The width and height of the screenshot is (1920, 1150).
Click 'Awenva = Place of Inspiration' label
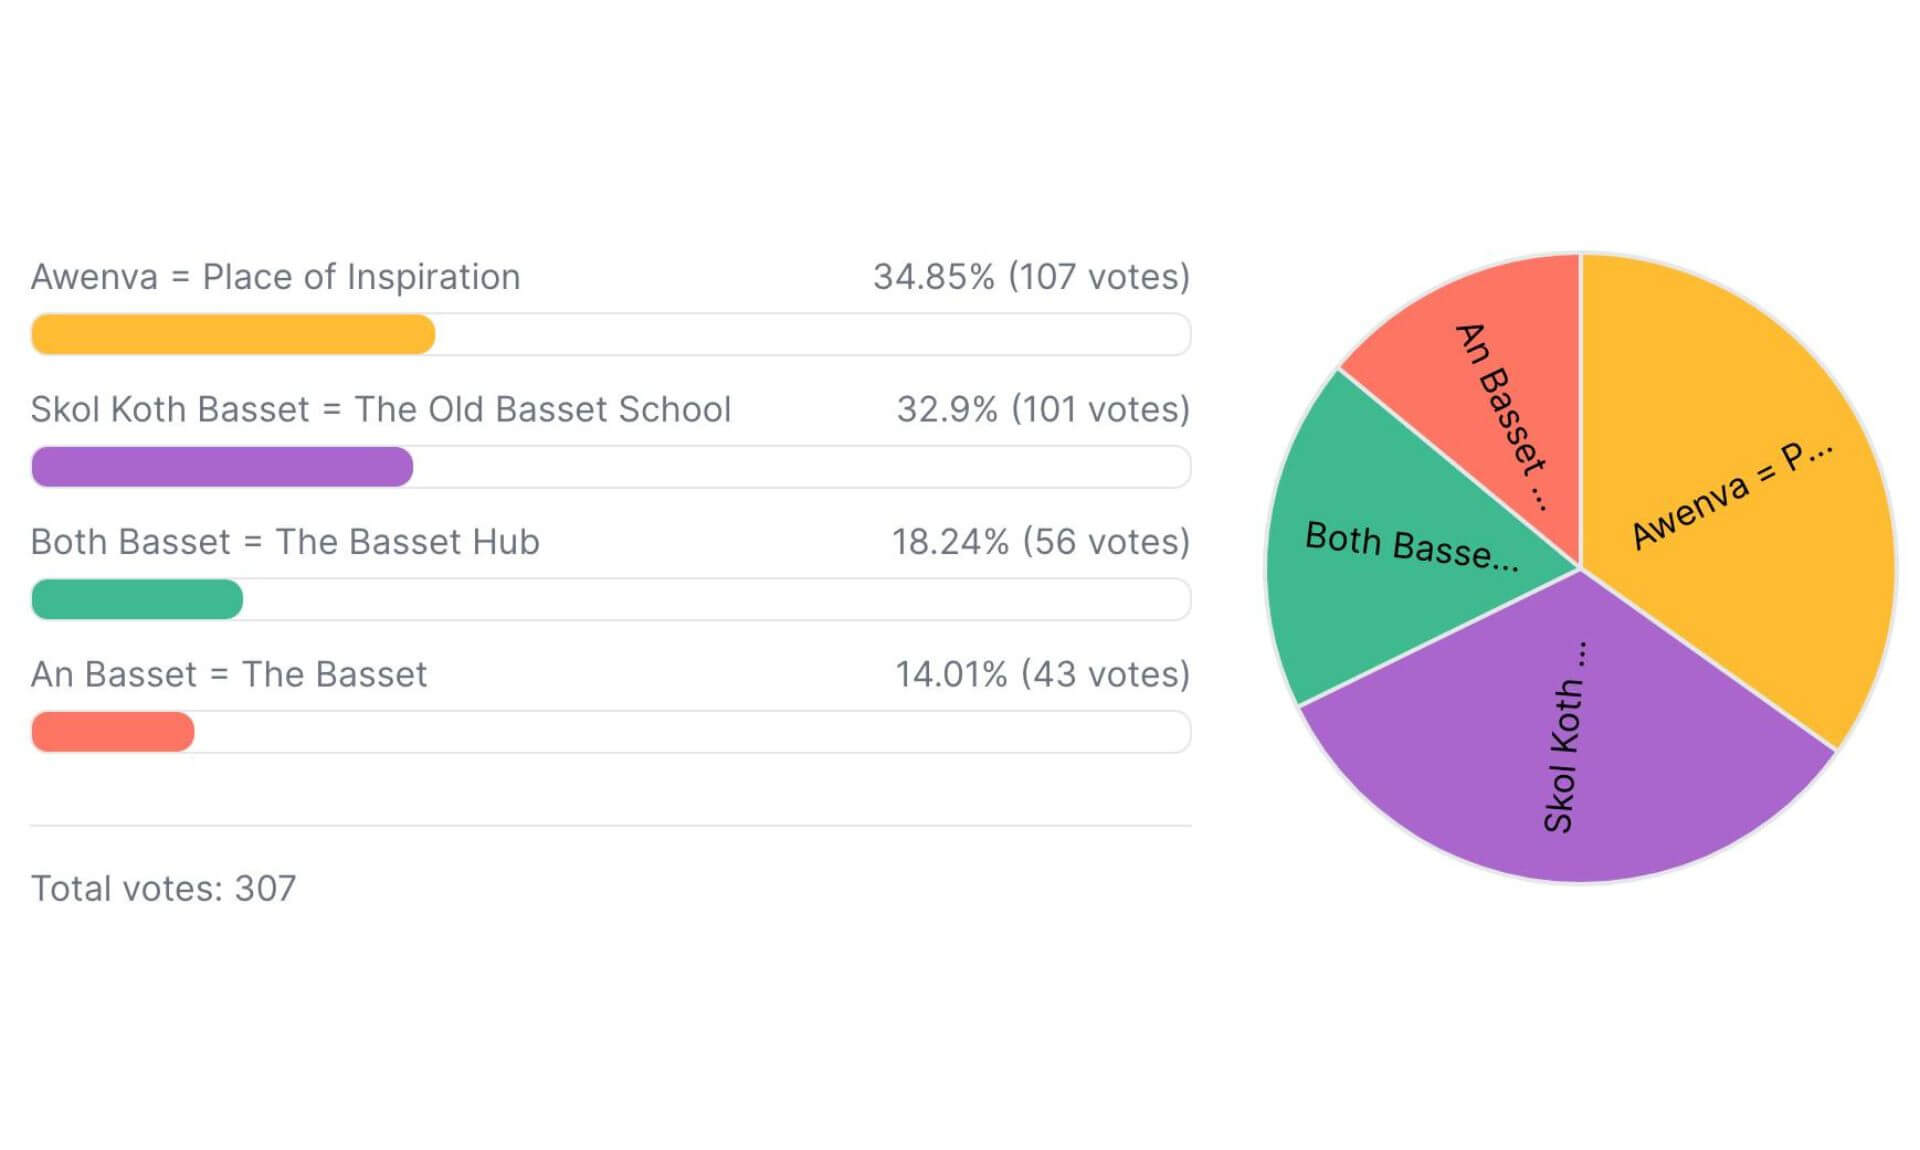276,277
